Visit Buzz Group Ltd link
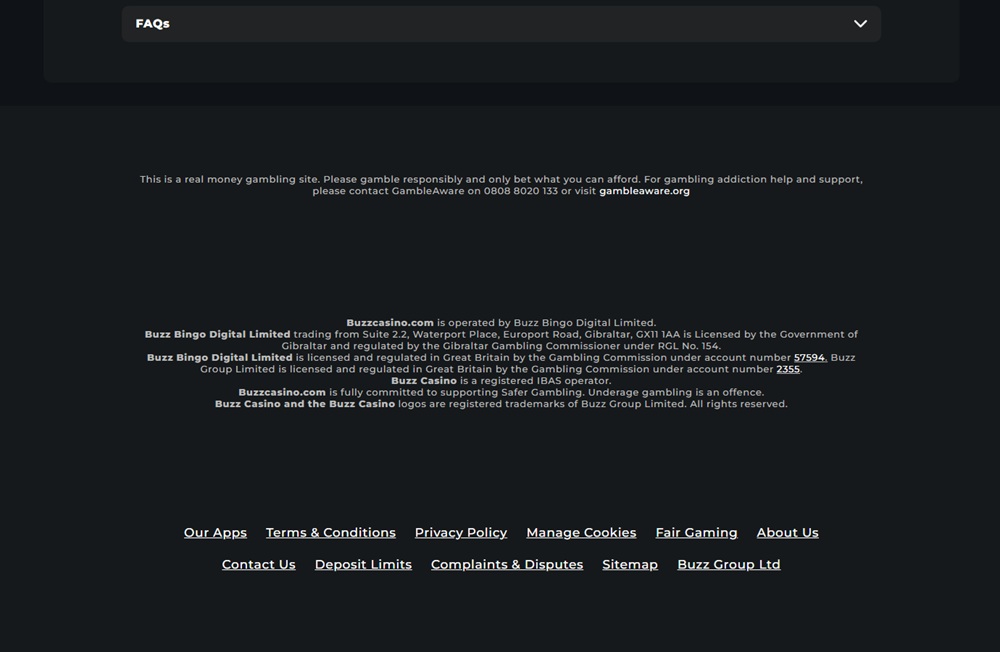The width and height of the screenshot is (1000, 652). pos(728,565)
